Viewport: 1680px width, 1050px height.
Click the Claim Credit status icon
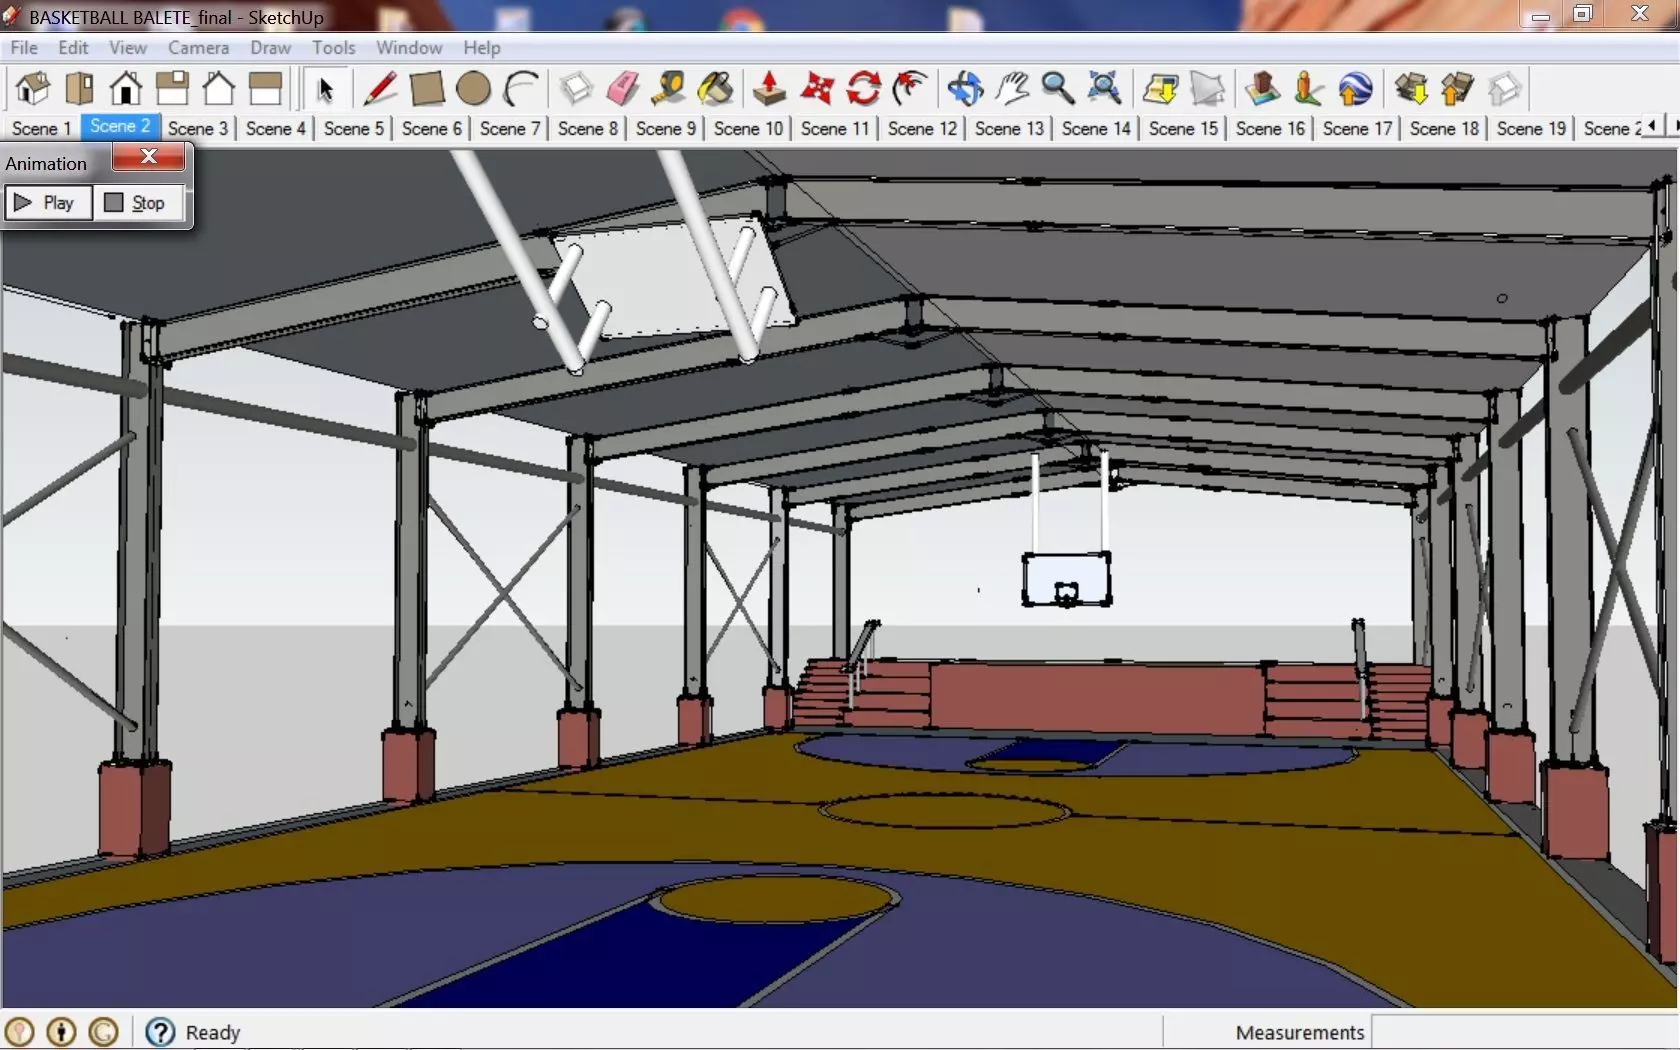(103, 1032)
